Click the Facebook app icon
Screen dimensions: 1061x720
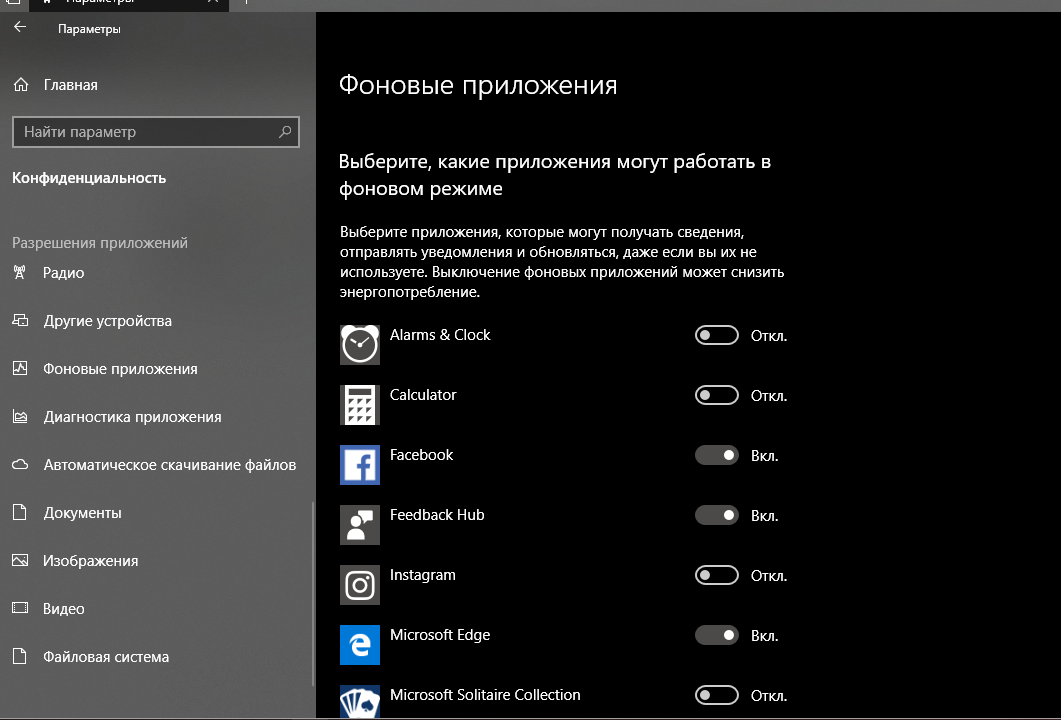(359, 465)
